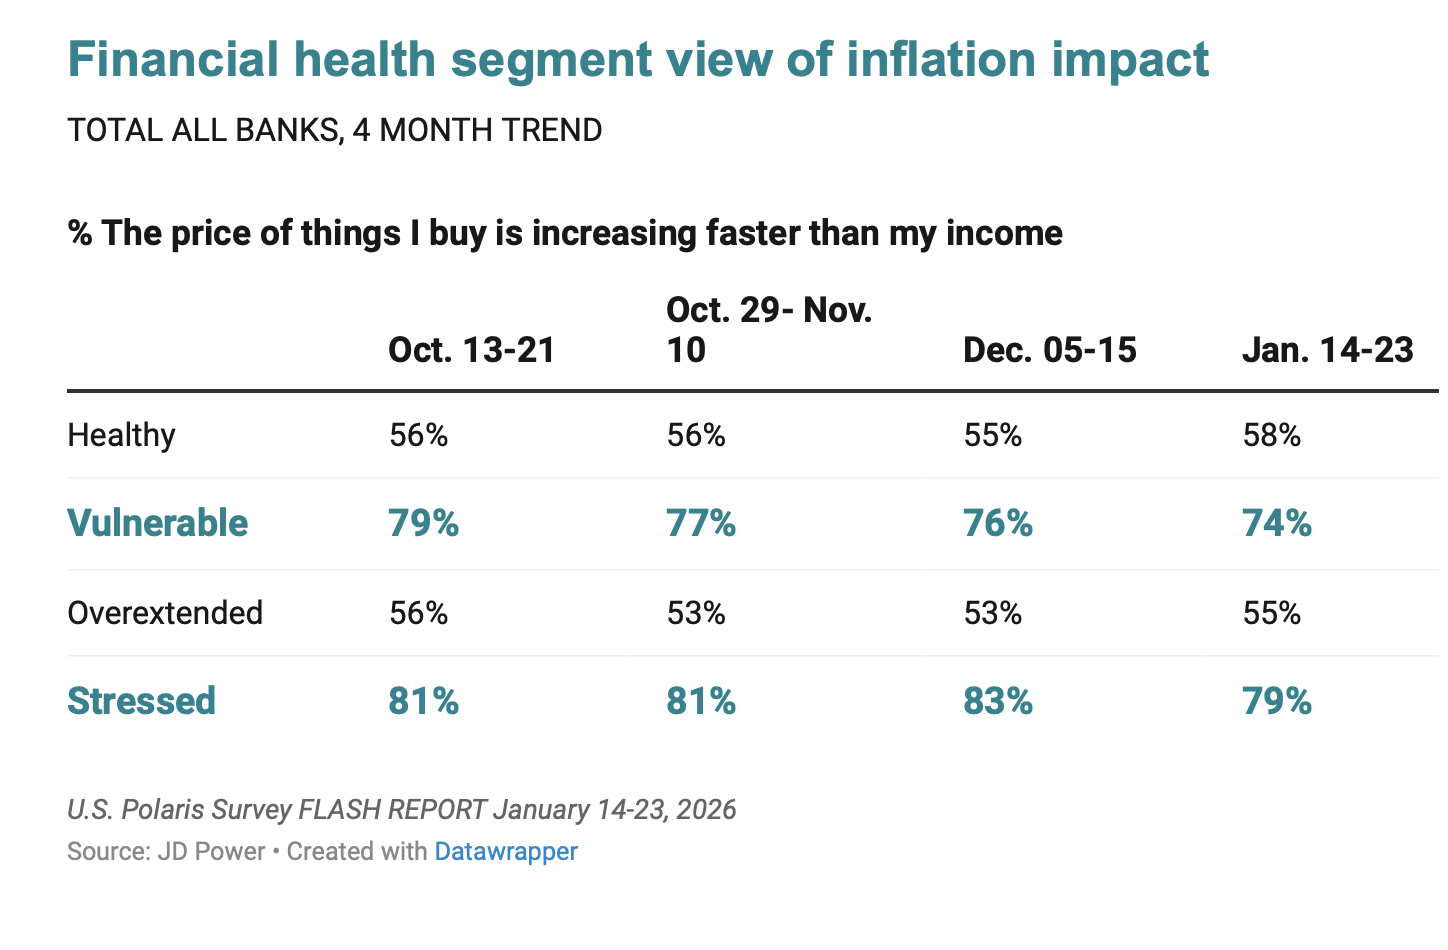Click the 'TOTAL ALL BANKS, 4 MONTH TREND' subtitle
This screenshot has height=950, width=1448.
(334, 130)
